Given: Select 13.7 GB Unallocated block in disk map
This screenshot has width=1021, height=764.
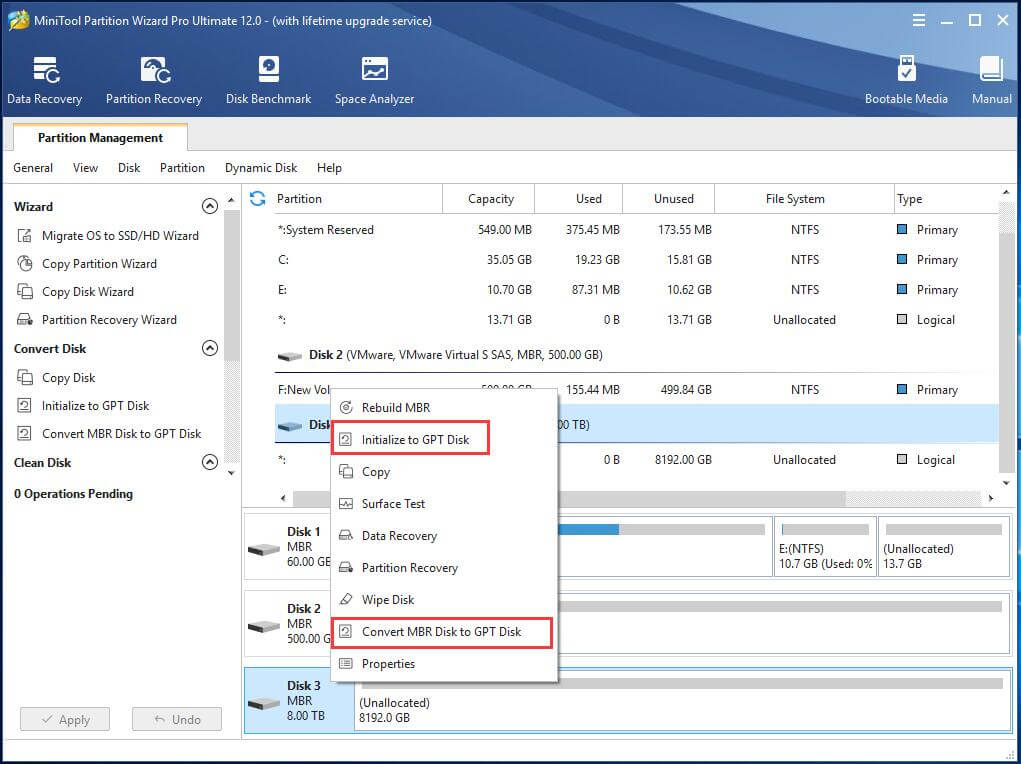Looking at the screenshot, I should coord(944,547).
